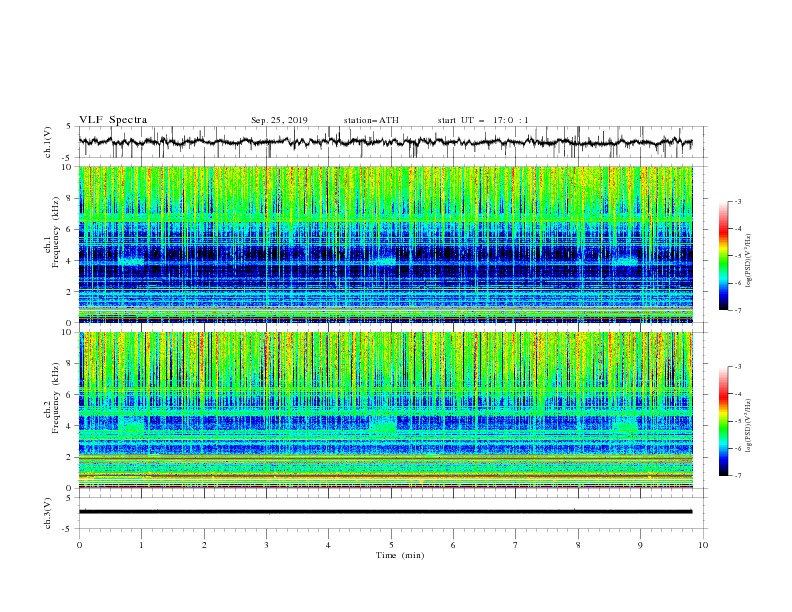Click the ch.1 colorbar log(PSD) label

point(749,261)
